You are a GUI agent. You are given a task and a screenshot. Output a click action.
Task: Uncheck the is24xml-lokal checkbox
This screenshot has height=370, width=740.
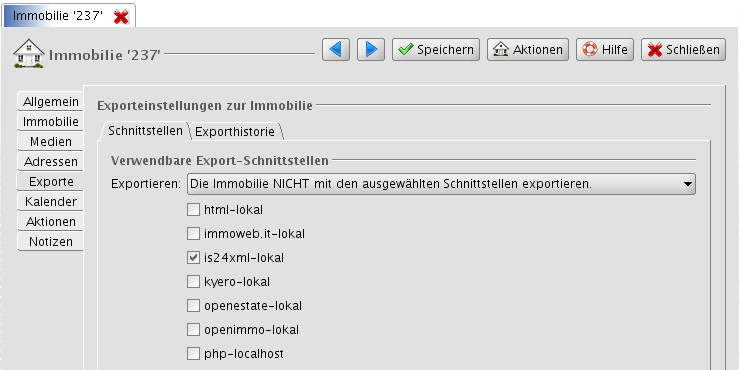point(193,258)
